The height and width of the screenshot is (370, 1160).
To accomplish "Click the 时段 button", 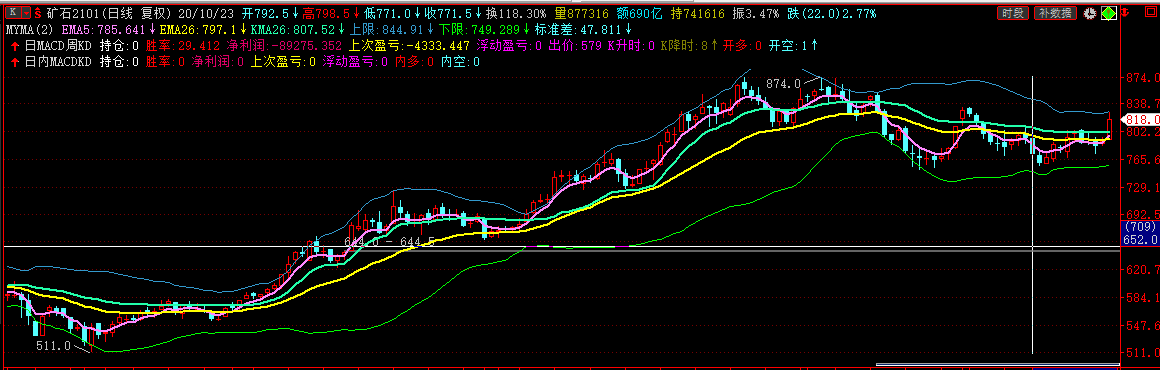I will pos(1013,13).
